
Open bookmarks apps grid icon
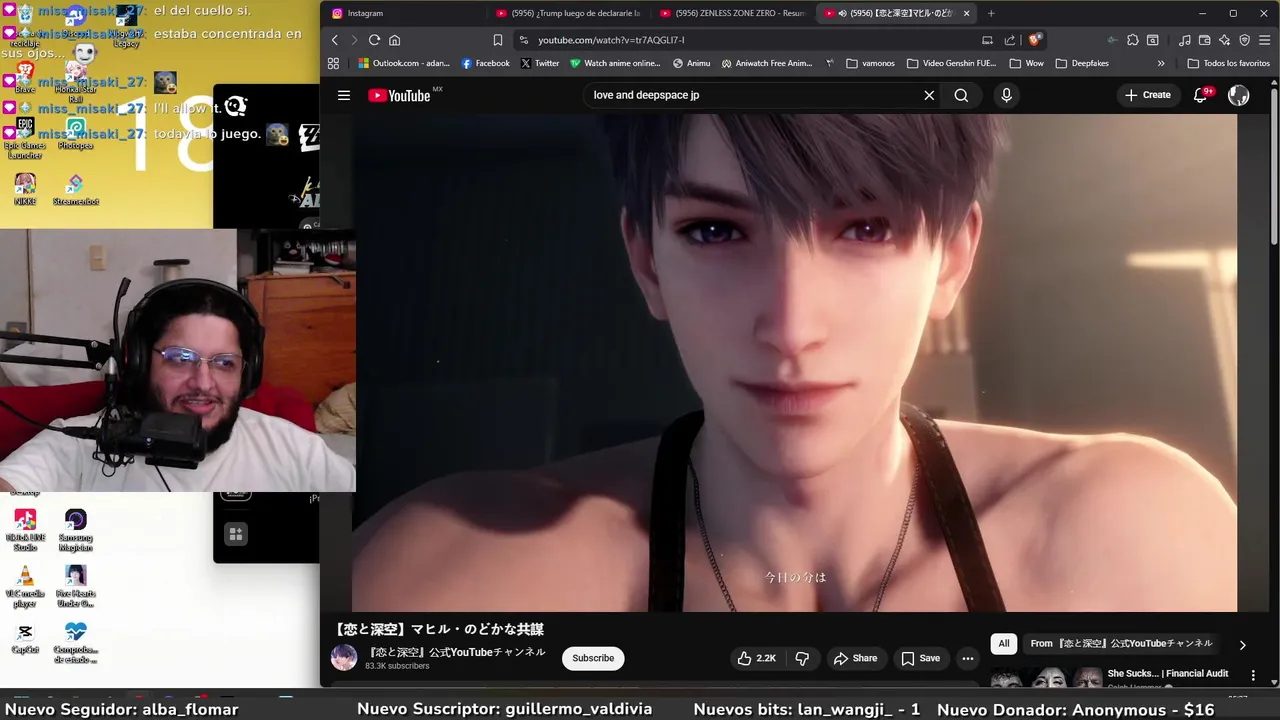(x=333, y=63)
